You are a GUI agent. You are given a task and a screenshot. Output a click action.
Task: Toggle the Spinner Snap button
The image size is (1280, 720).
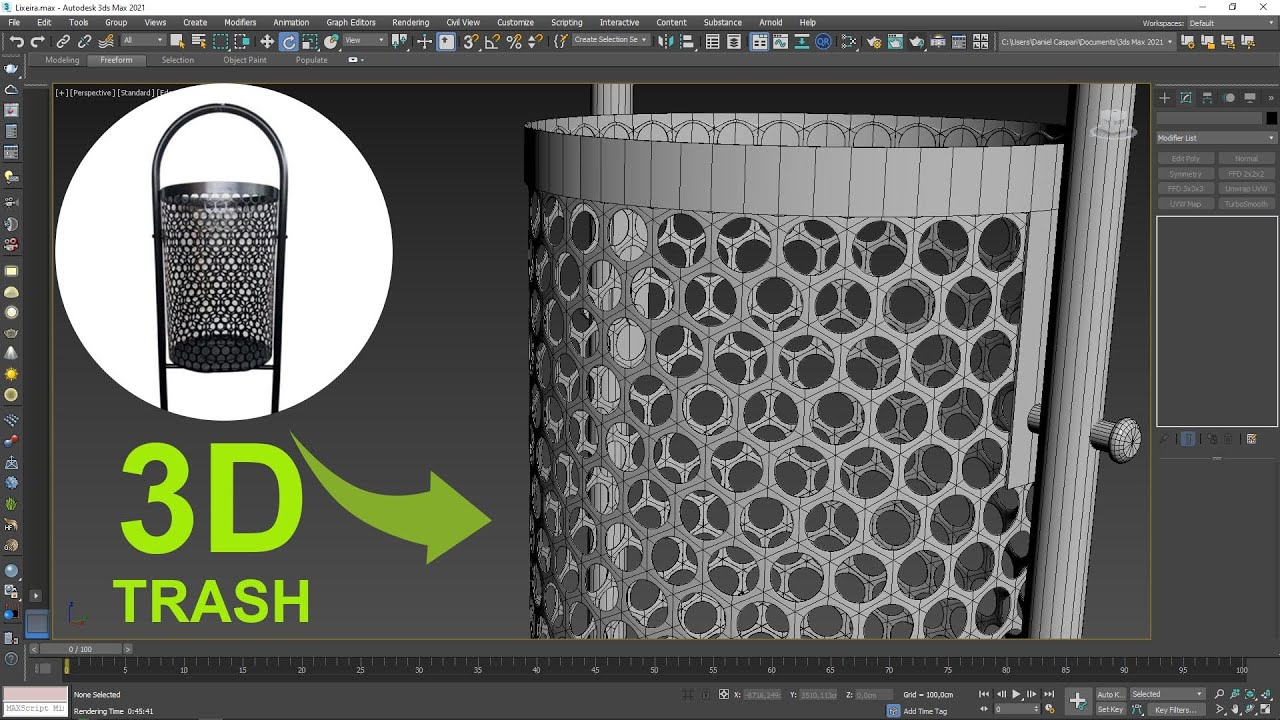pyautogui.click(x=536, y=41)
